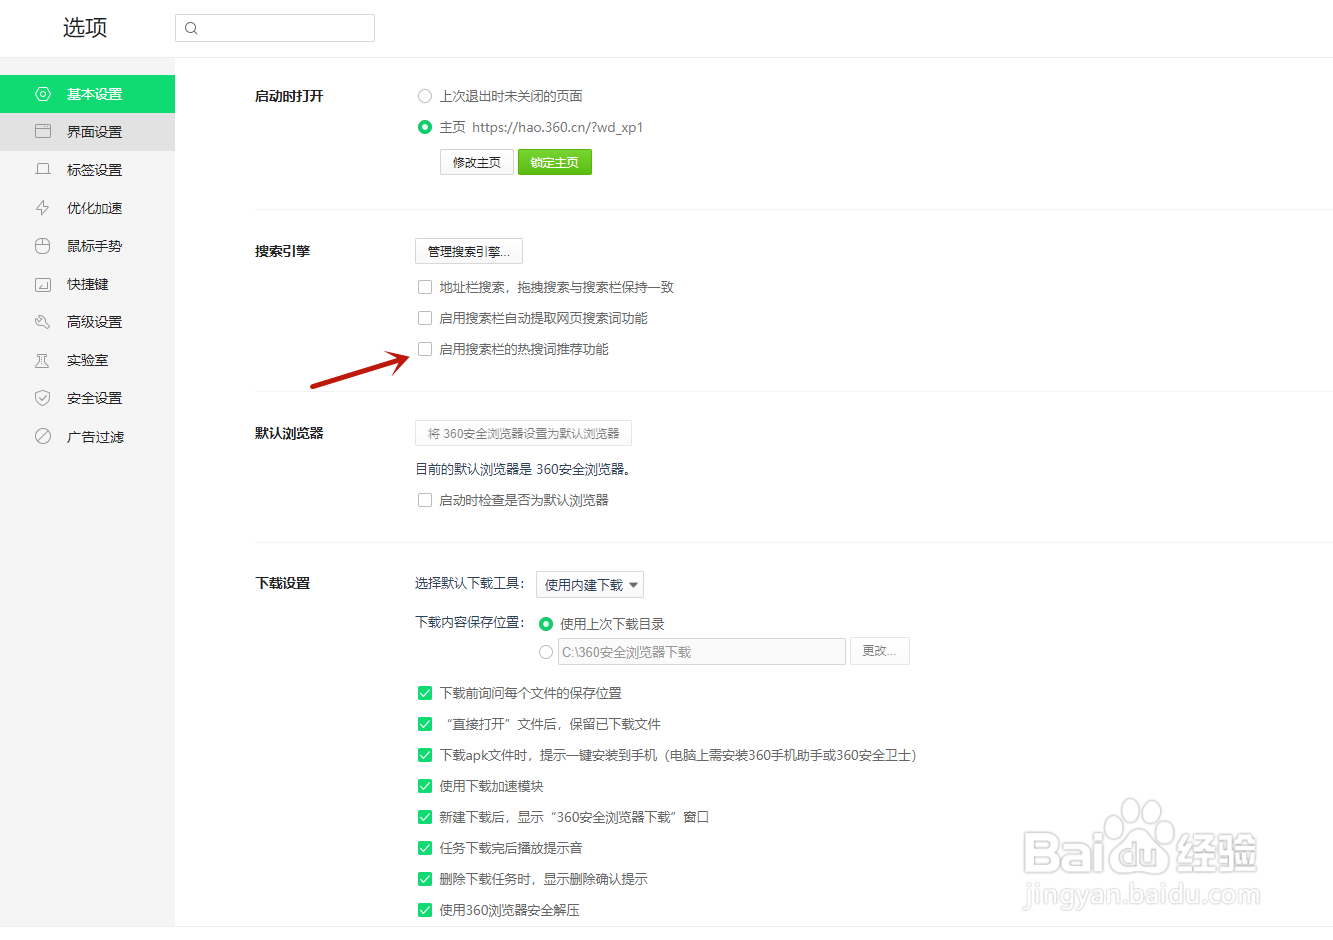Click the 标签设置 tab icon
This screenshot has height=940, width=1333.
[43, 170]
